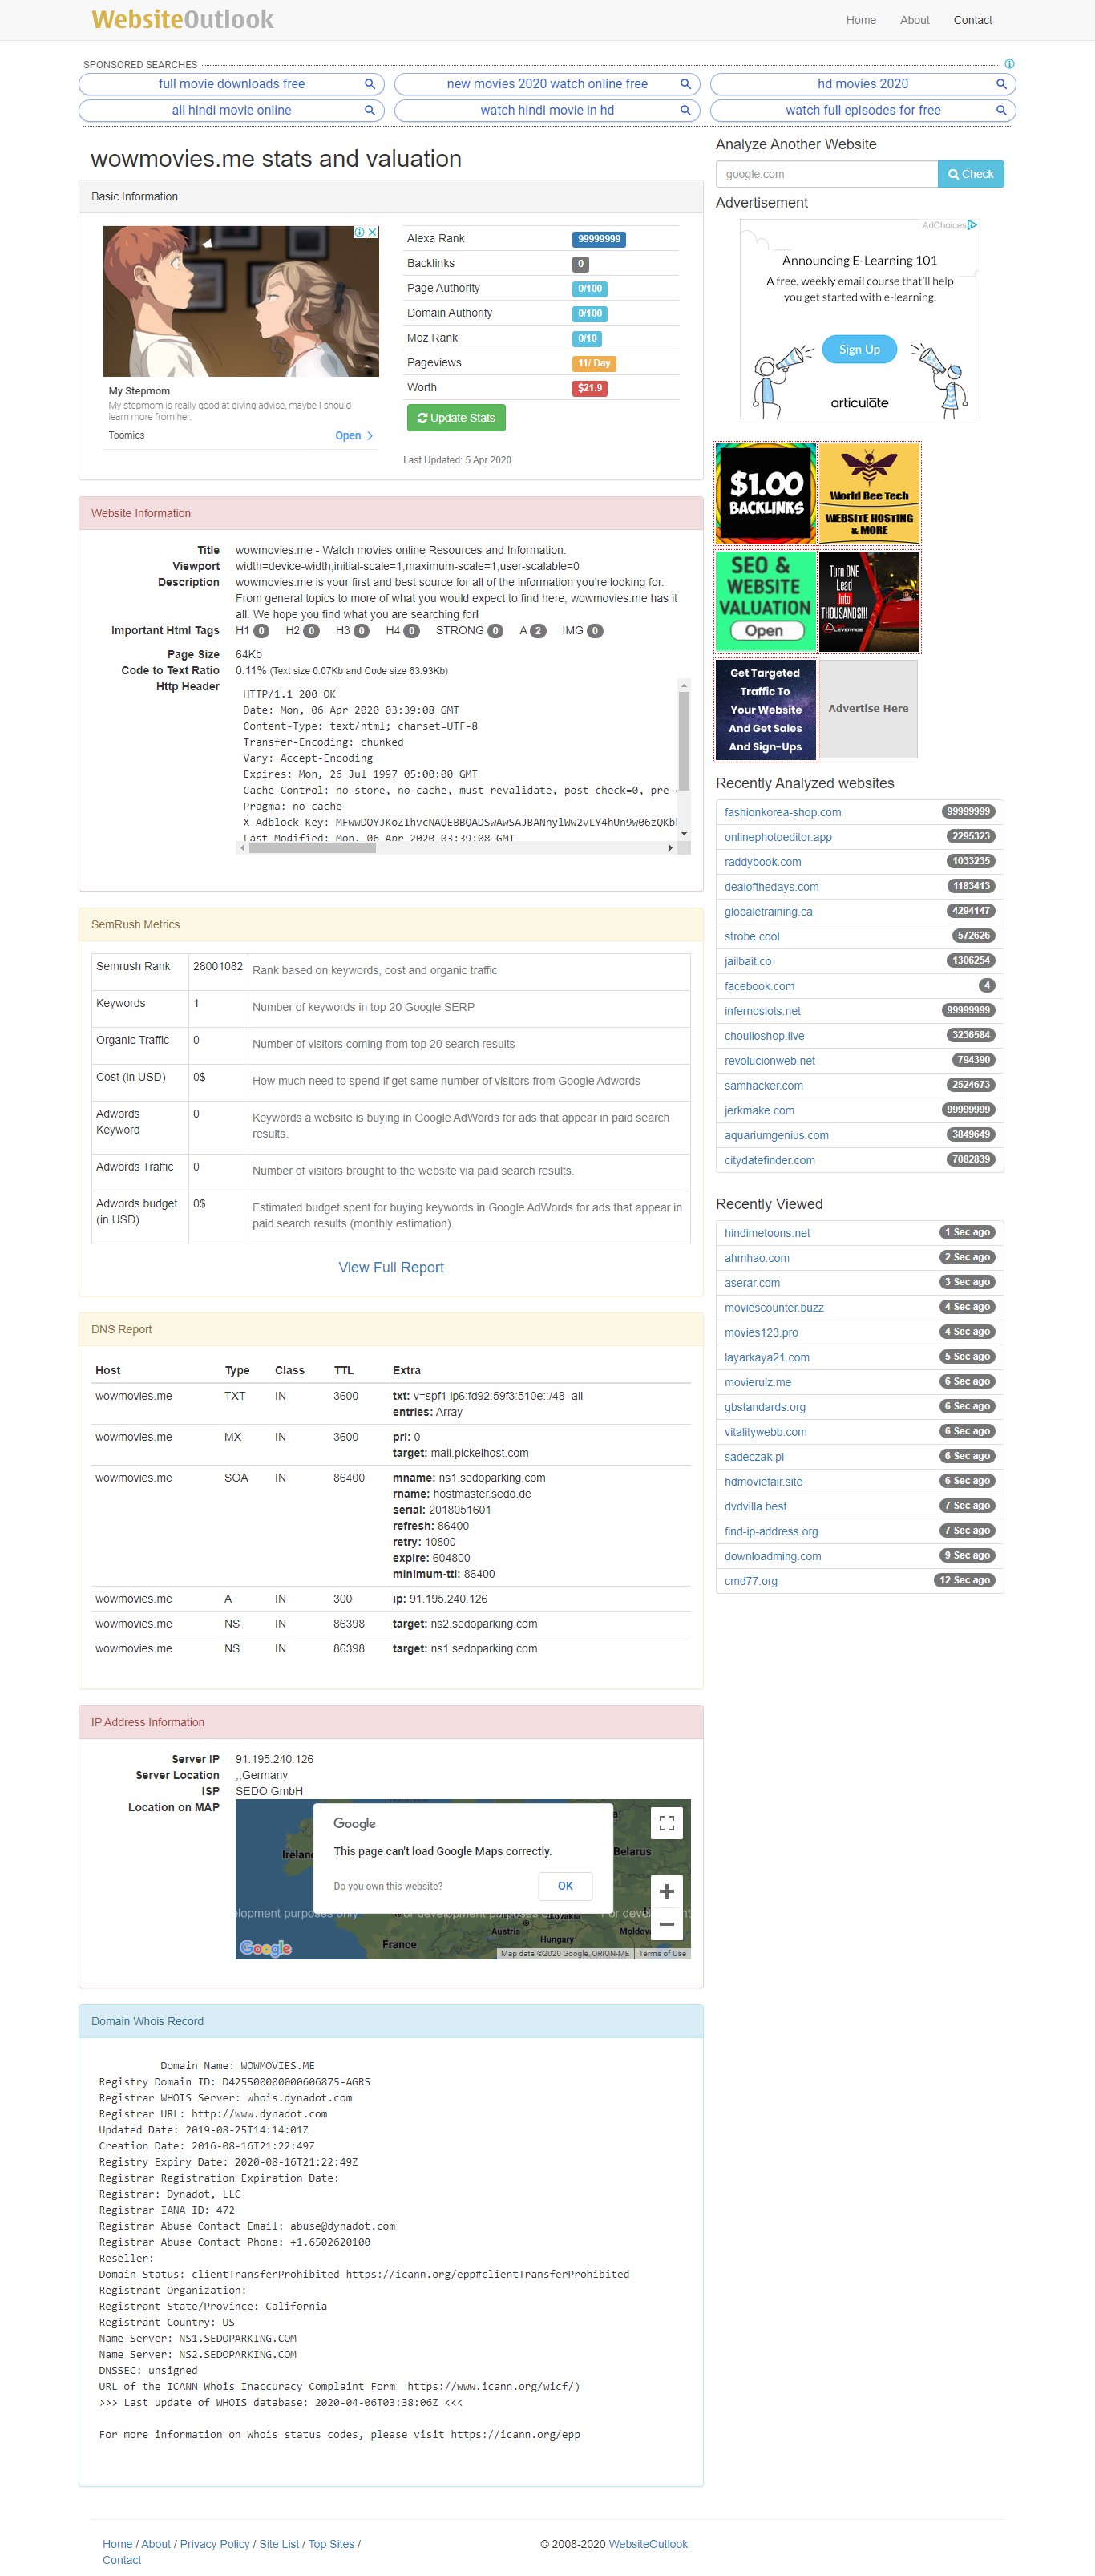Open the World Bee Tech banner
Screen dimensions: 1095x2576
click(x=869, y=494)
